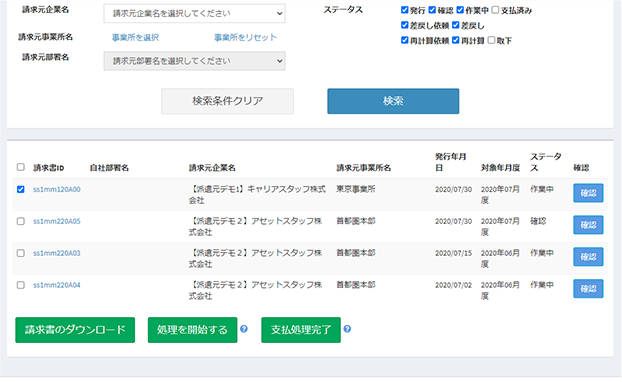Check the select-all checkbox in table header
622x382 pixels.
pos(21,167)
